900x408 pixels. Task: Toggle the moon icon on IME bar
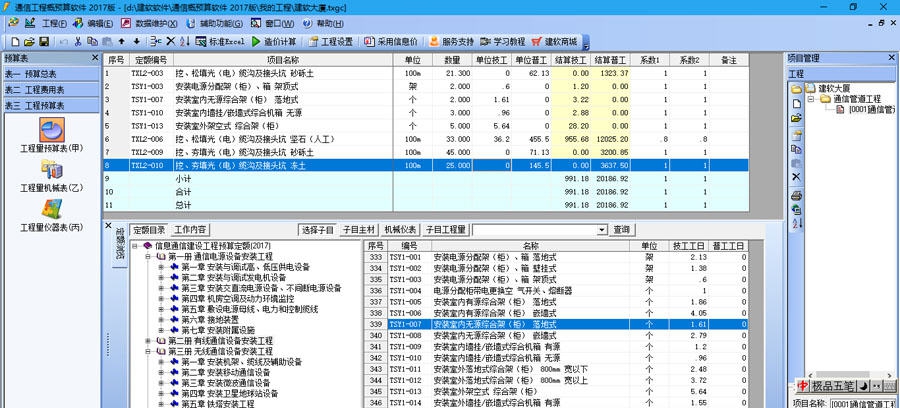click(863, 385)
